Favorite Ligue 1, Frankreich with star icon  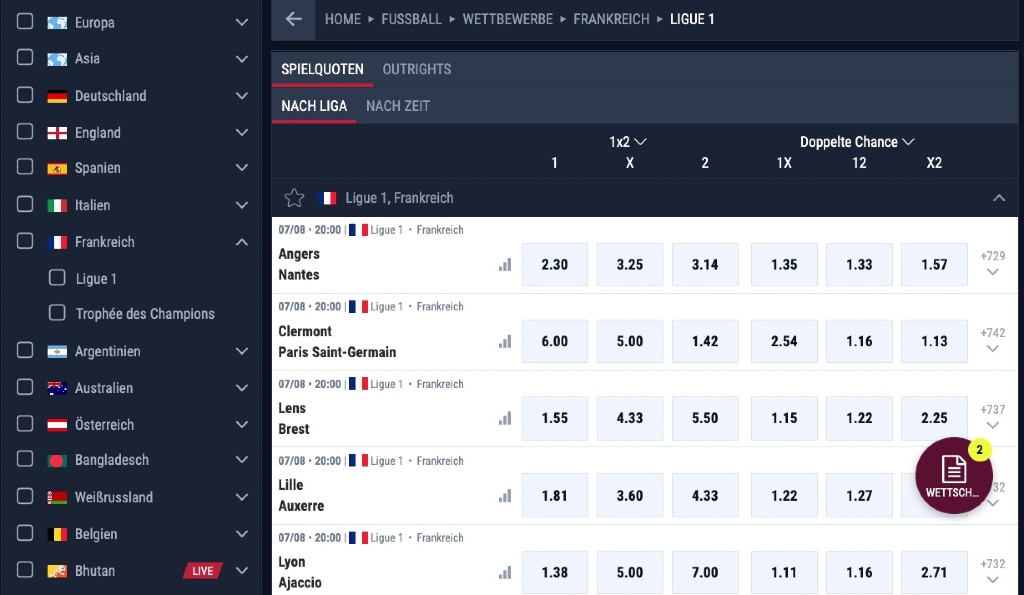point(295,198)
